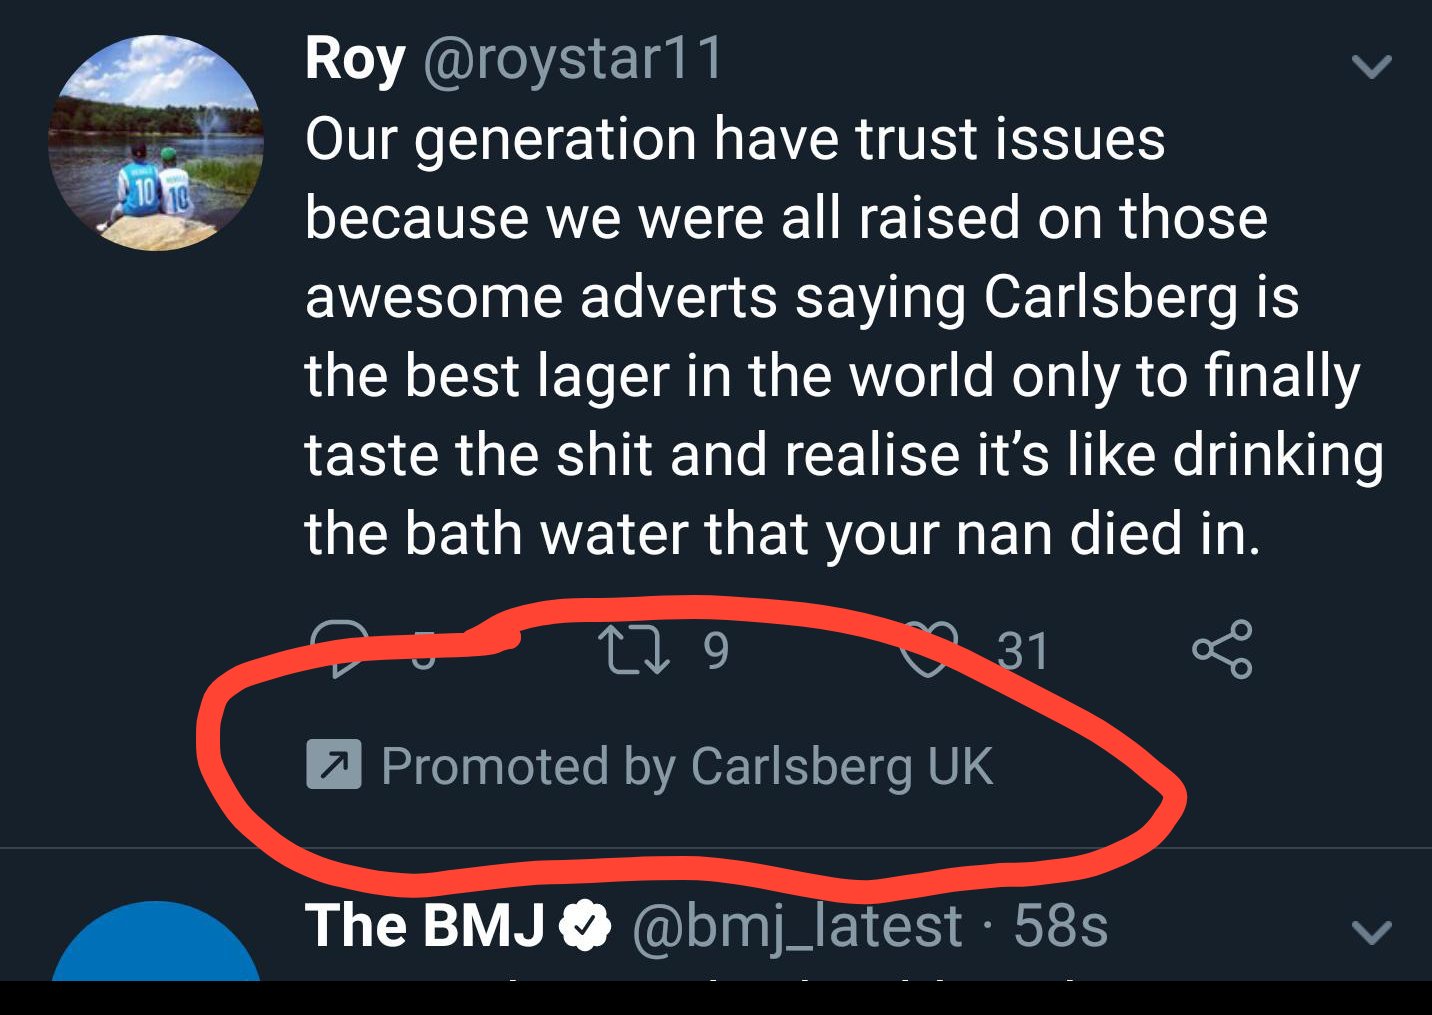Image resolution: width=1432 pixels, height=1015 pixels.
Task: Like the tweet with the heart icon
Action: [x=928, y=649]
